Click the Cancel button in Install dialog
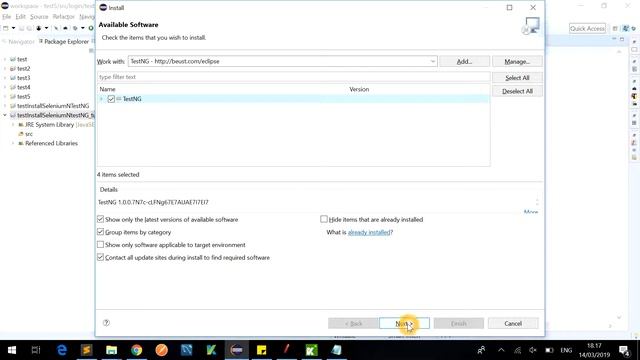Viewport: 640px width, 360px height. [x=513, y=323]
